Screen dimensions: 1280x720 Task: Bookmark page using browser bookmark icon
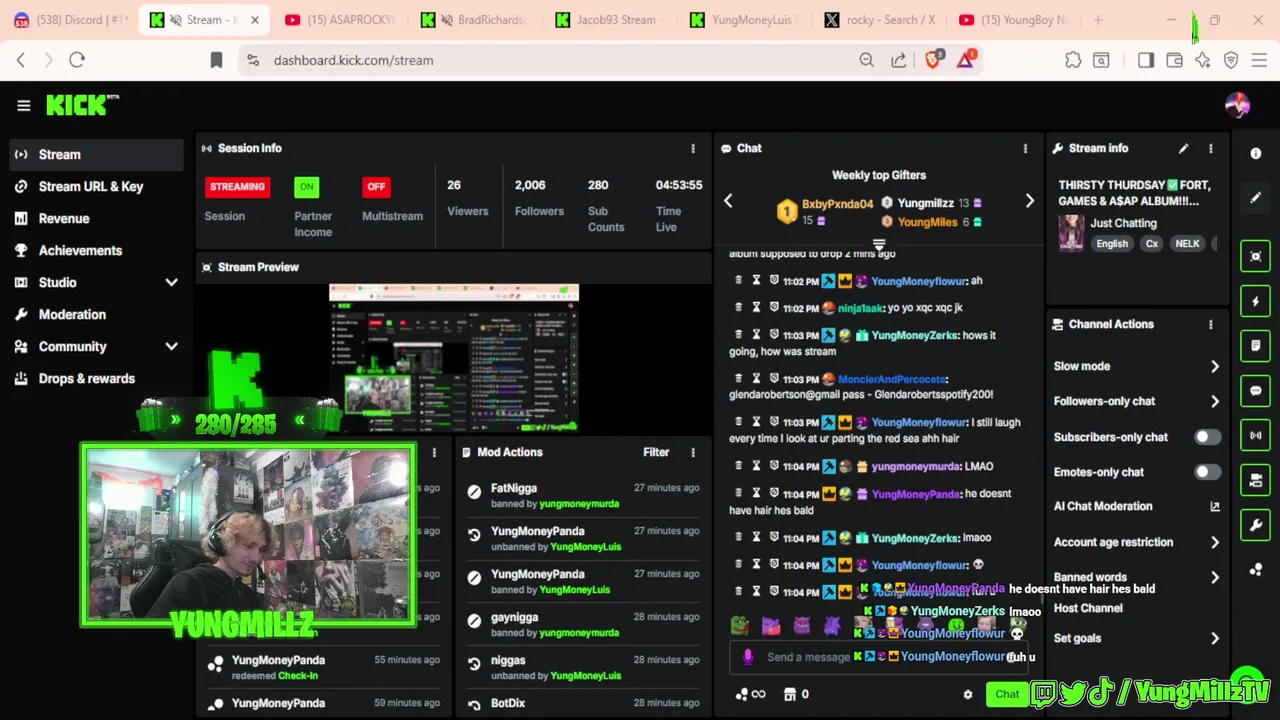click(216, 60)
